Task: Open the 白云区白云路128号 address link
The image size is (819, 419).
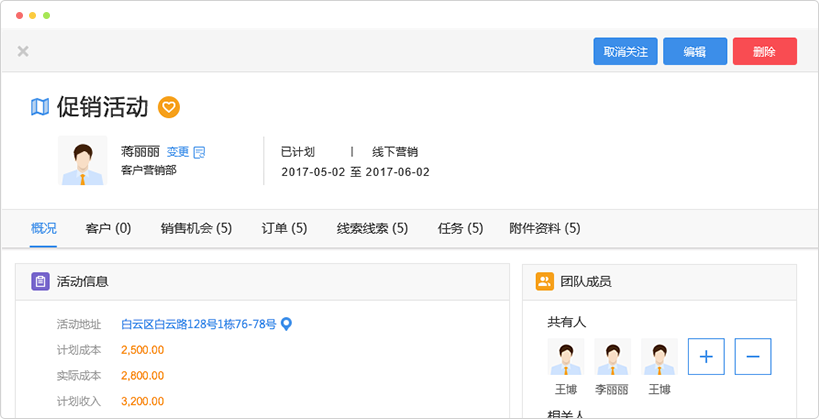Action: (x=198, y=324)
